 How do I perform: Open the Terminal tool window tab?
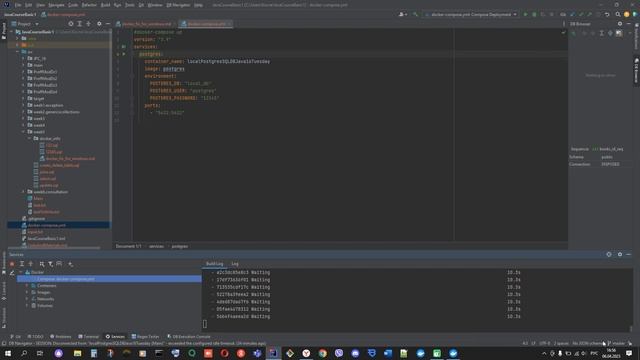click(88, 337)
